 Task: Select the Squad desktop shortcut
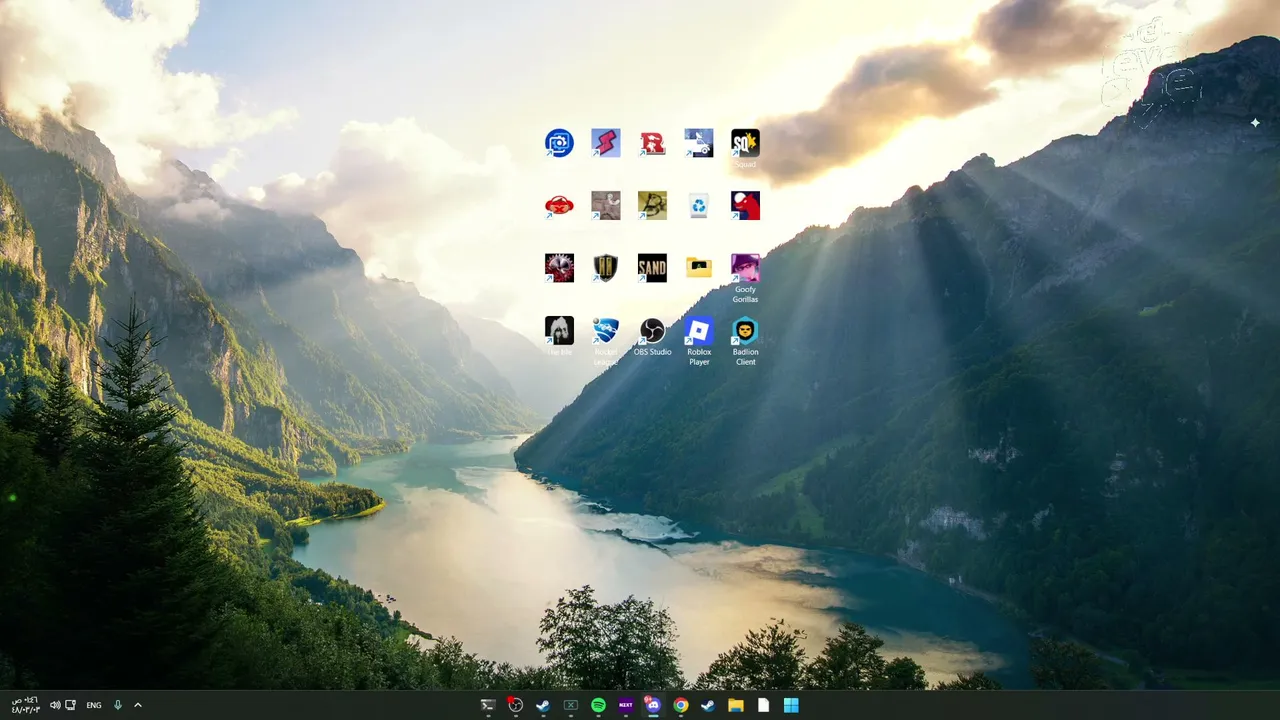pyautogui.click(x=745, y=148)
